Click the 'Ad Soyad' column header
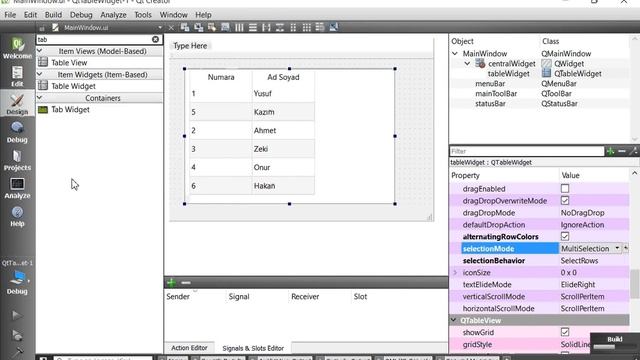 (x=283, y=77)
